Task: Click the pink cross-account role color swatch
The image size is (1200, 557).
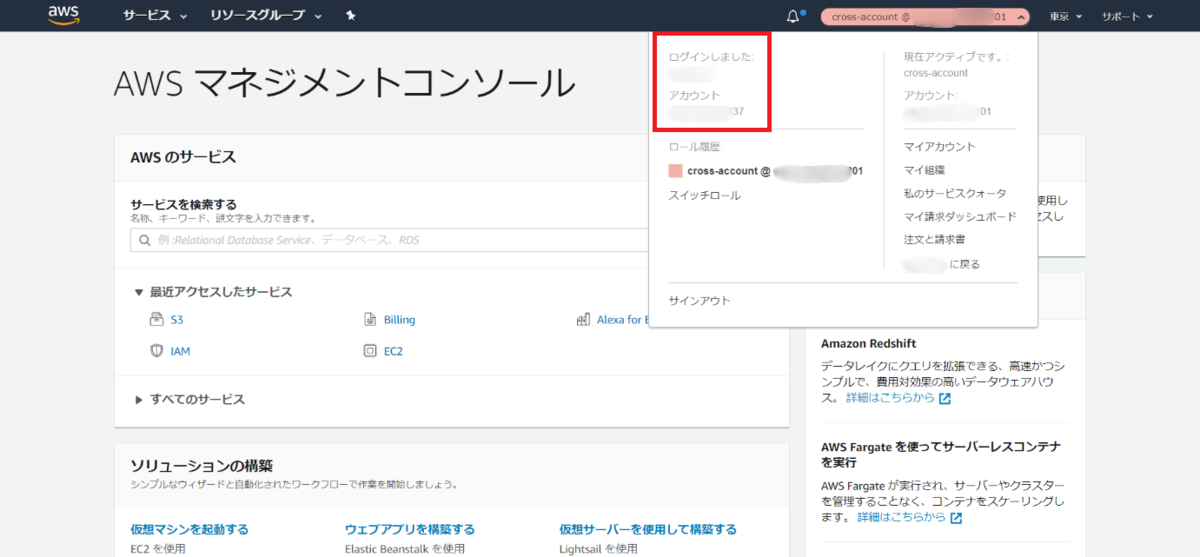Action: 675,171
